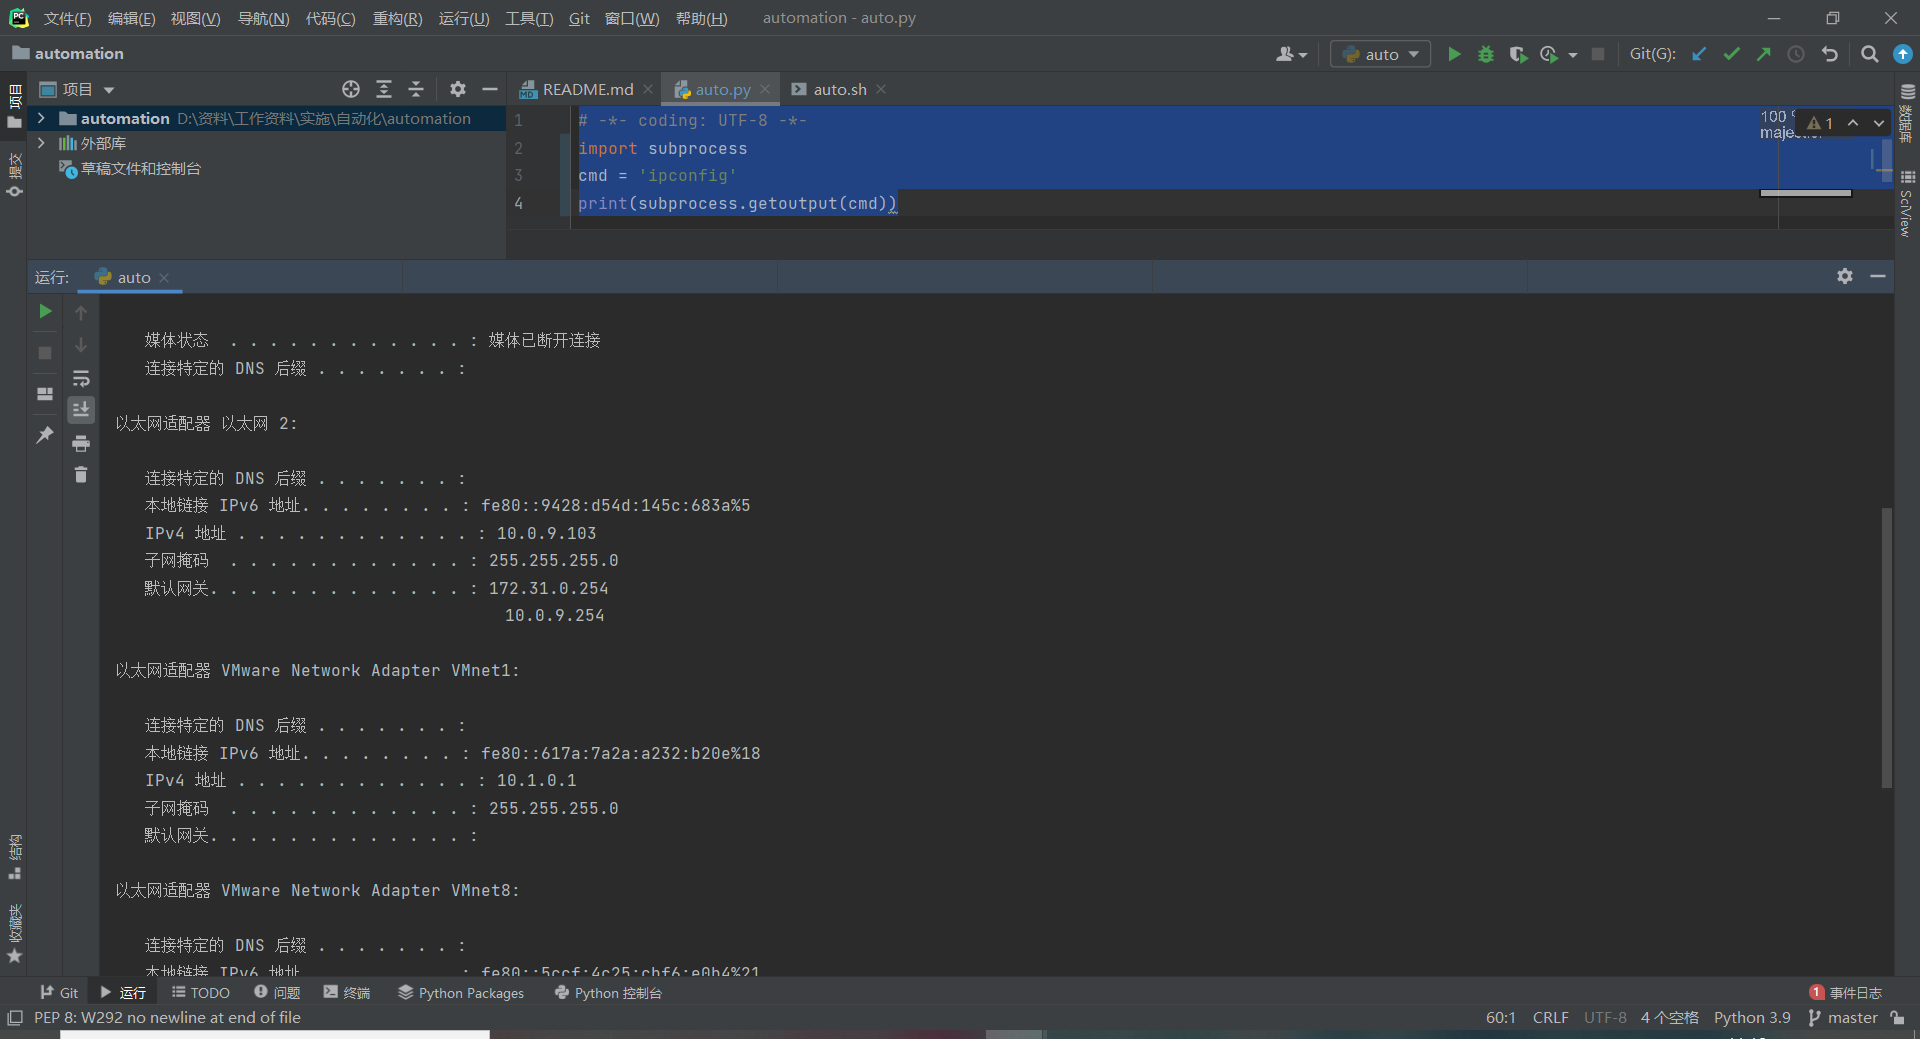The image size is (1920, 1039).
Task: Rerun auto in Run panel
Action: pyautogui.click(x=45, y=312)
